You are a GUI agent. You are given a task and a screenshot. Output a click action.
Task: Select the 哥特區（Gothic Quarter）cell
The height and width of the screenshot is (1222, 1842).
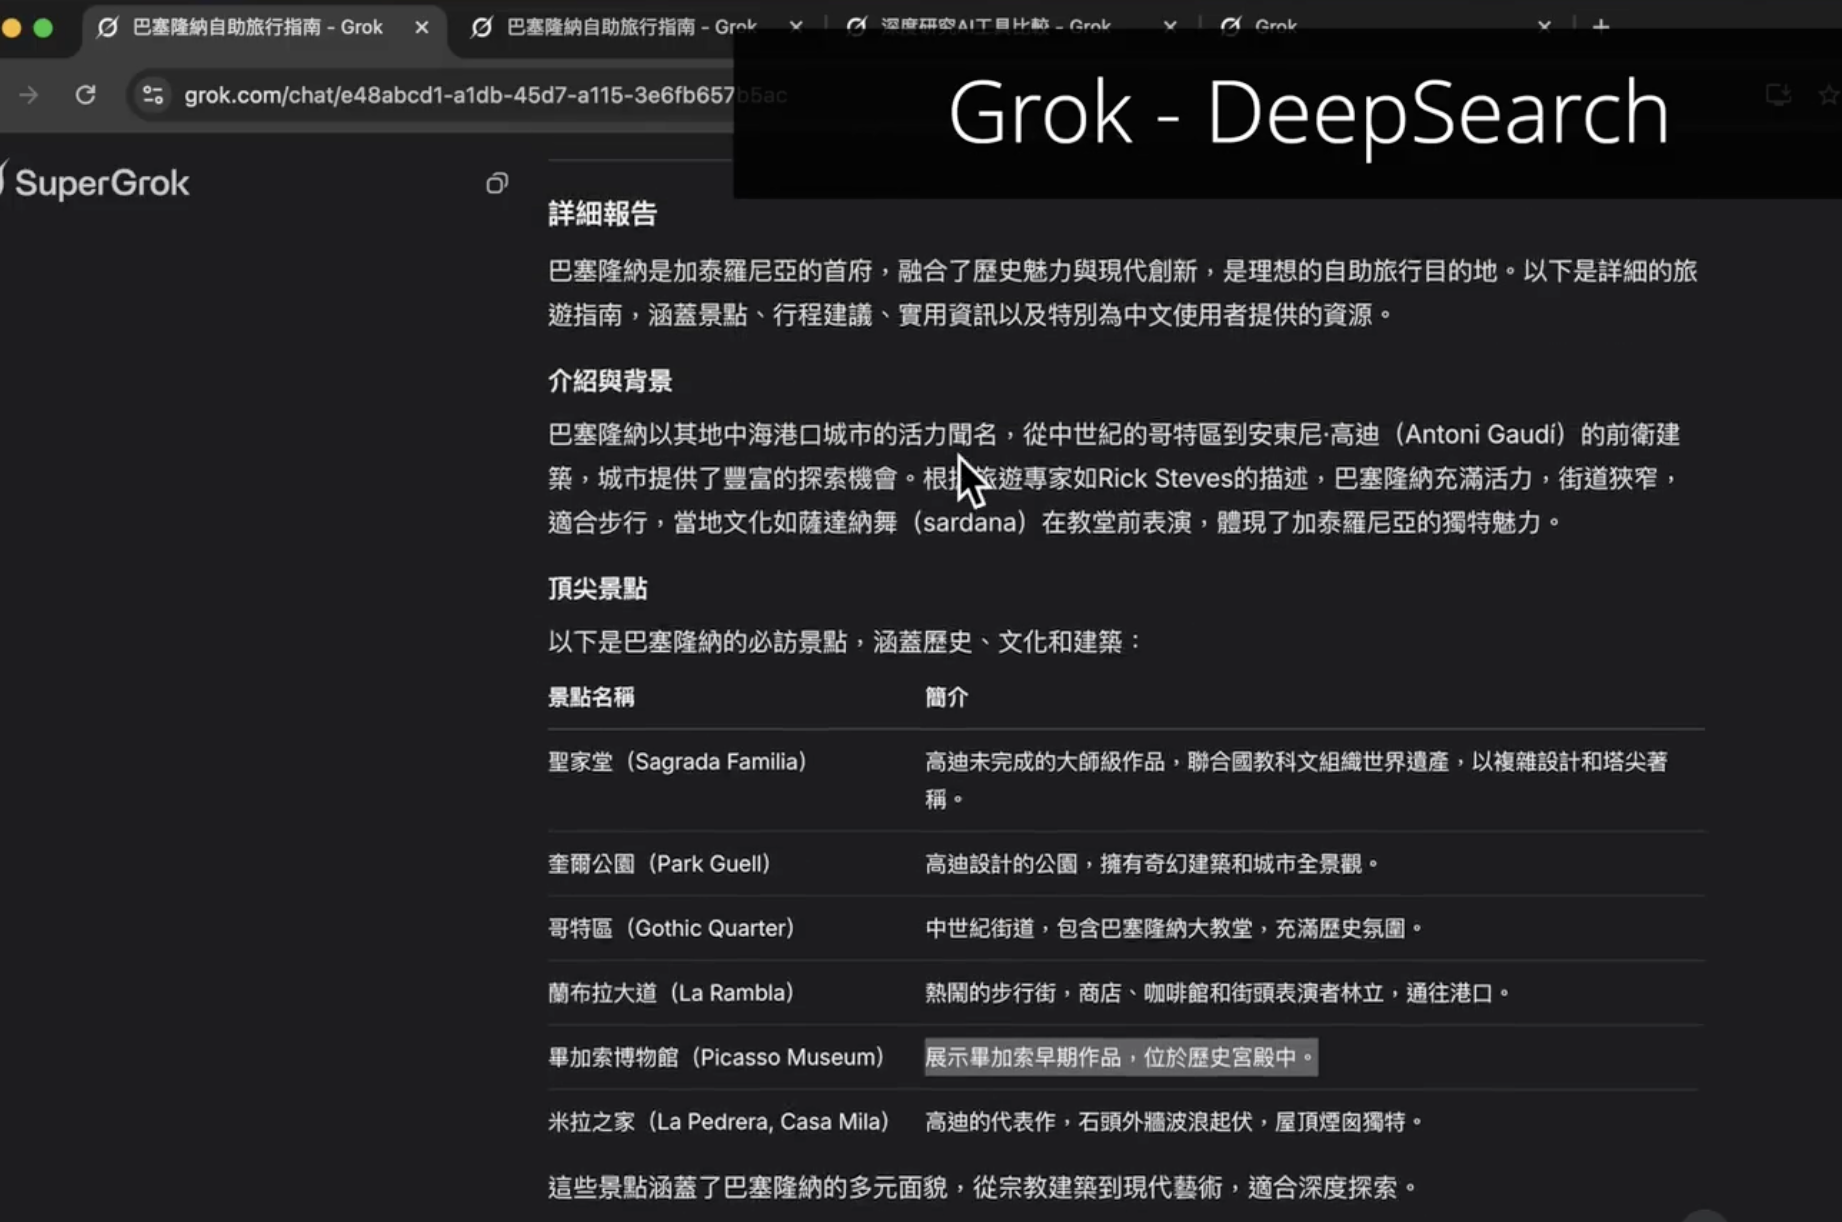tap(671, 928)
